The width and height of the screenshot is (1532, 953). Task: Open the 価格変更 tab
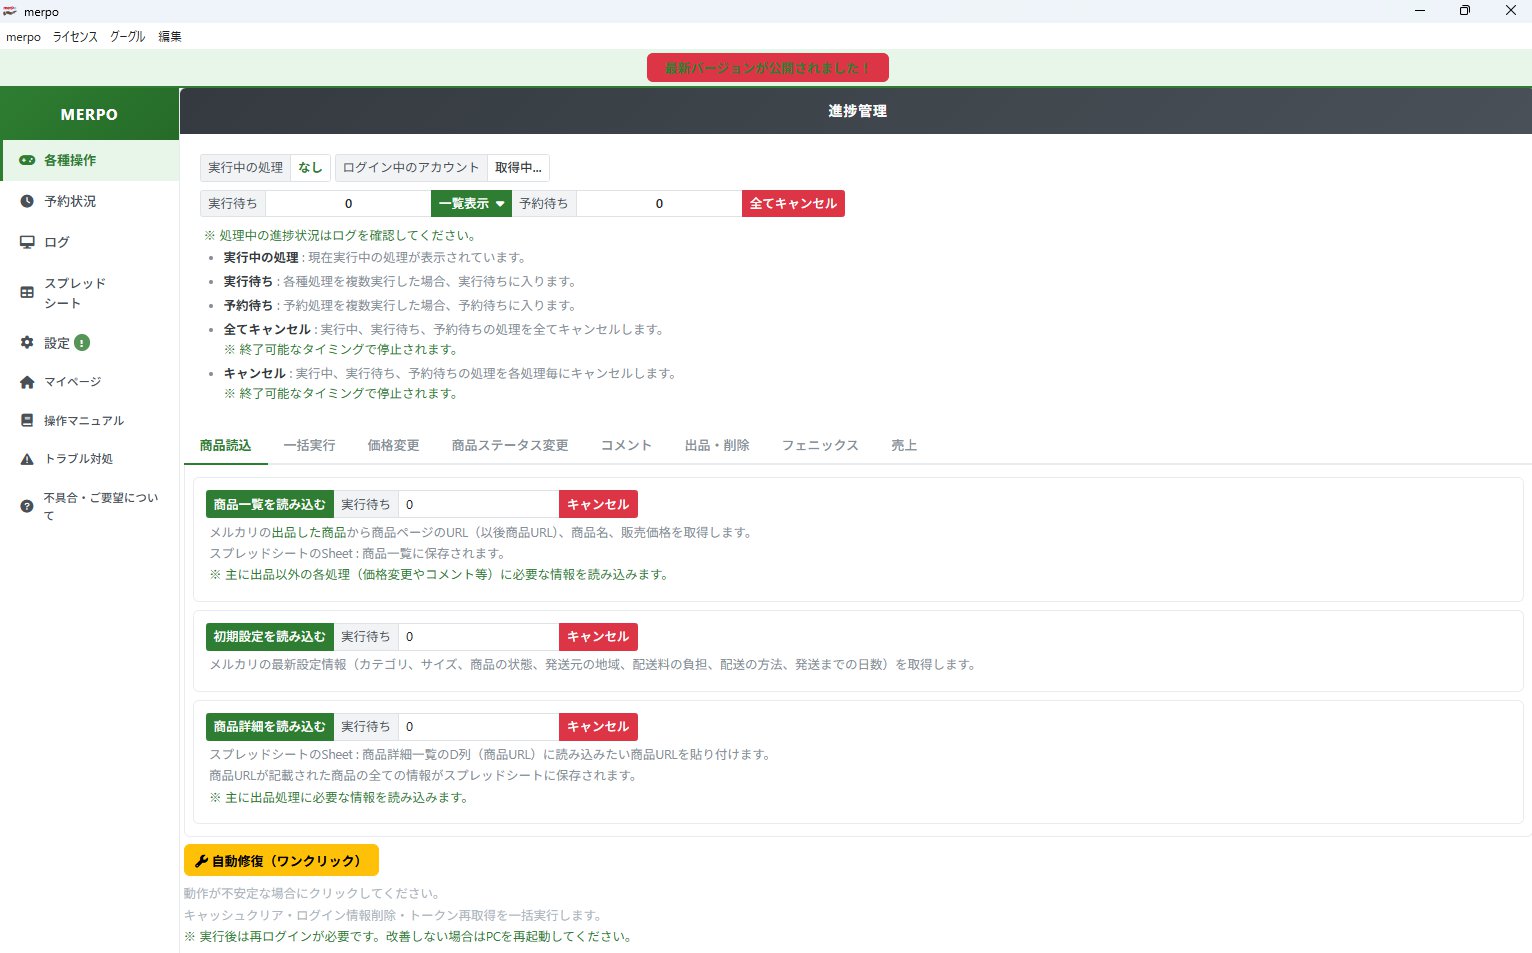coord(393,446)
